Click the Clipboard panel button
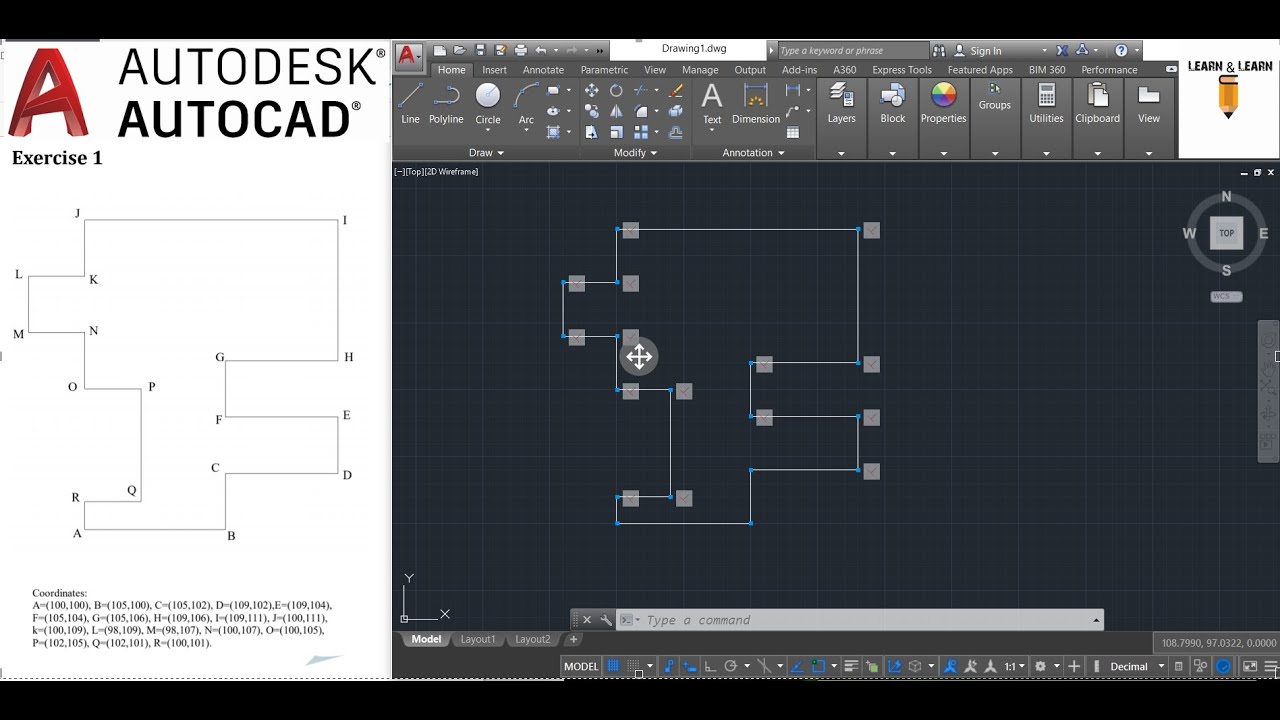The image size is (1280, 720). tap(1097, 104)
